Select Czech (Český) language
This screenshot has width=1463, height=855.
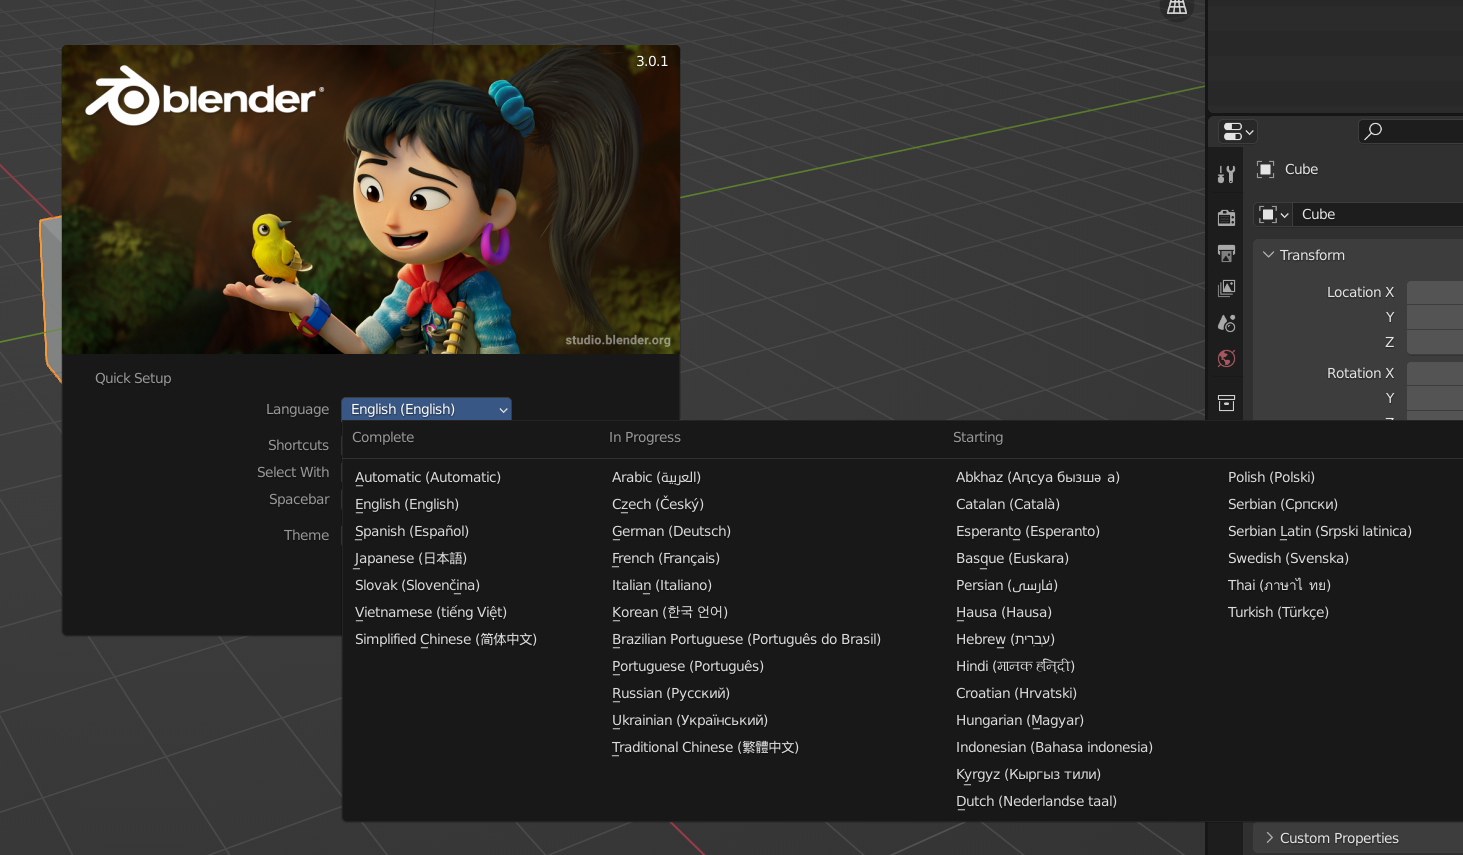point(658,504)
